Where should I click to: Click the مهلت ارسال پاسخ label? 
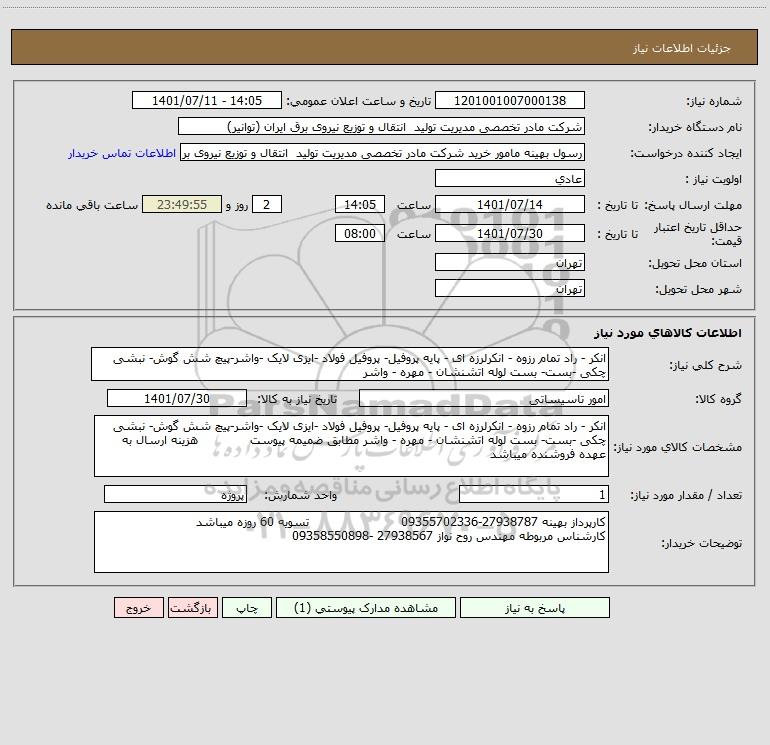(x=693, y=205)
